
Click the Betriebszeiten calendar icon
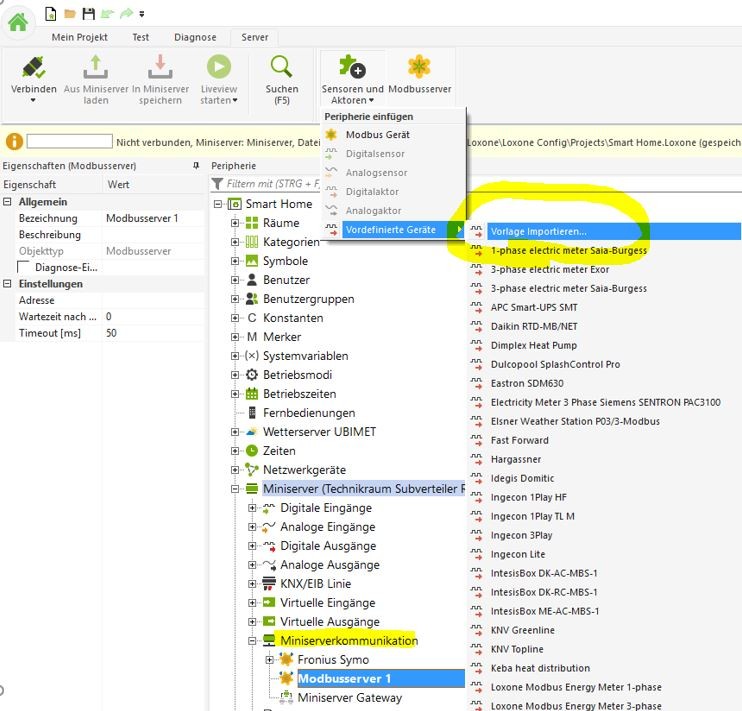click(x=252, y=394)
